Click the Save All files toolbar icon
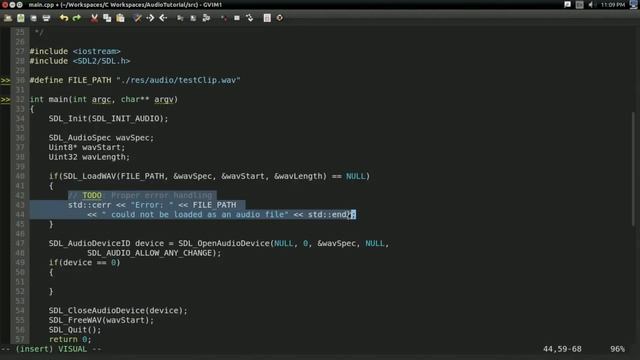Screen dimensions: 640x360 pos(34,18)
